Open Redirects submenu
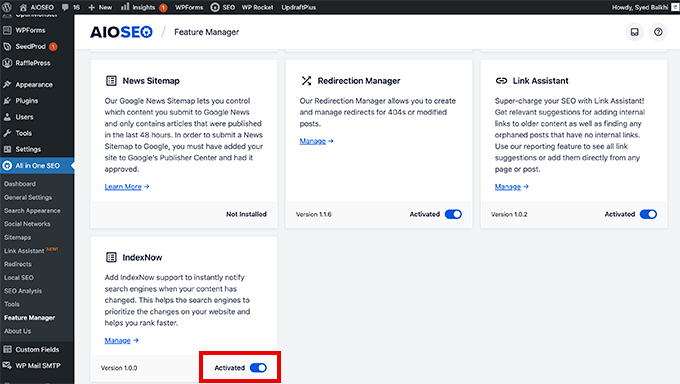Screen dimensions: 680x384 point(18,264)
